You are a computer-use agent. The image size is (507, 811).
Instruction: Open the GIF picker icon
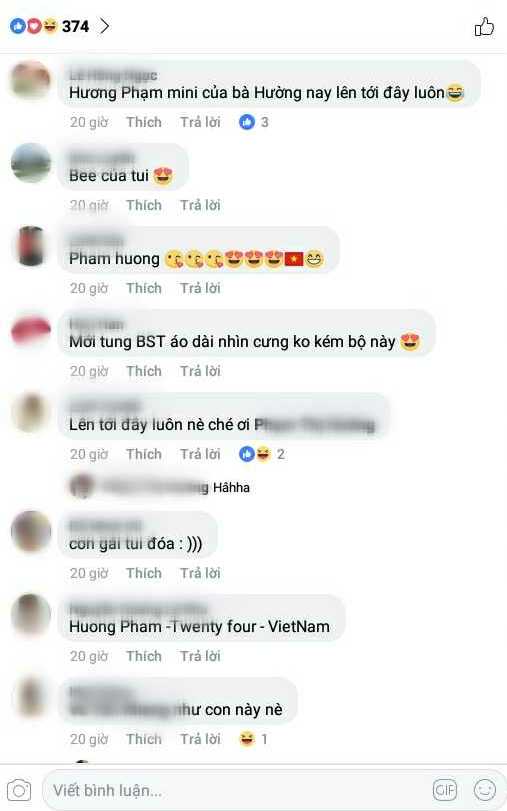click(x=444, y=790)
